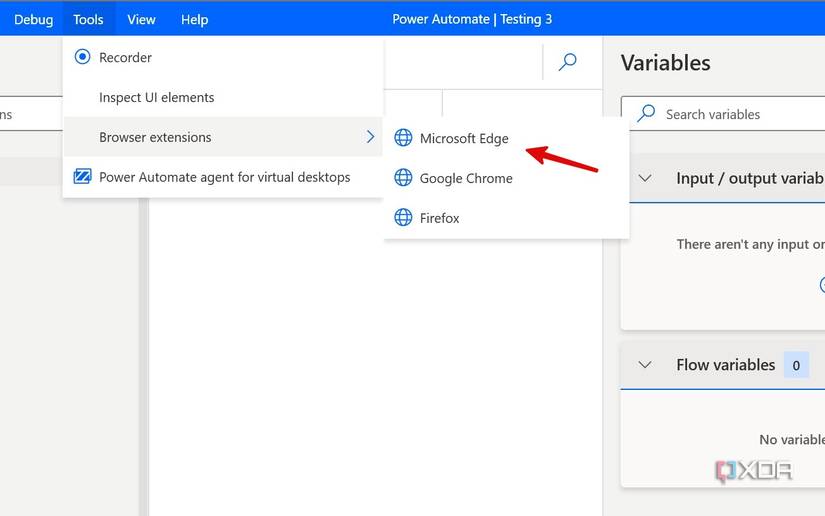
Task: Select Firefox extension
Action: coord(506,217)
